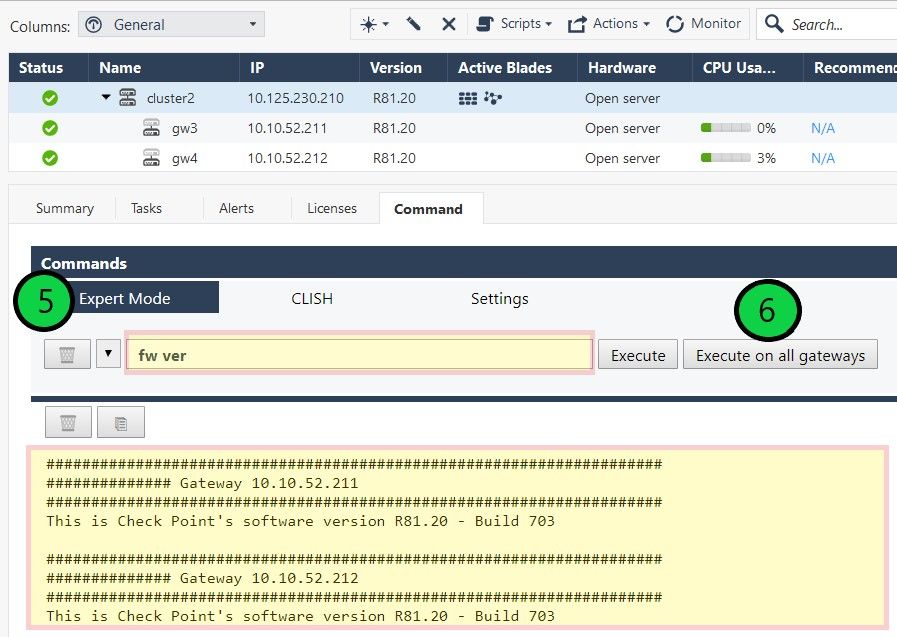The height and width of the screenshot is (637, 897).
Task: Click the gw3 gateway icon
Action: point(151,128)
